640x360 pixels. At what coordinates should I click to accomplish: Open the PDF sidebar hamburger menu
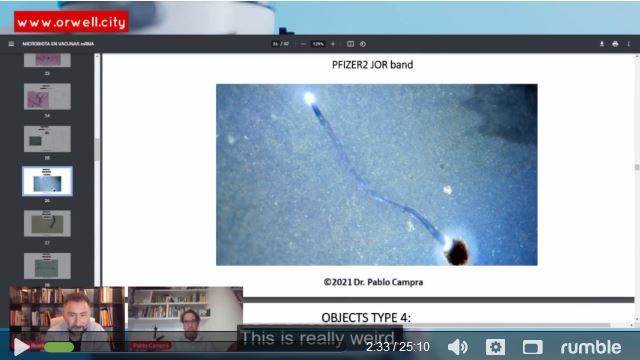click(11, 44)
